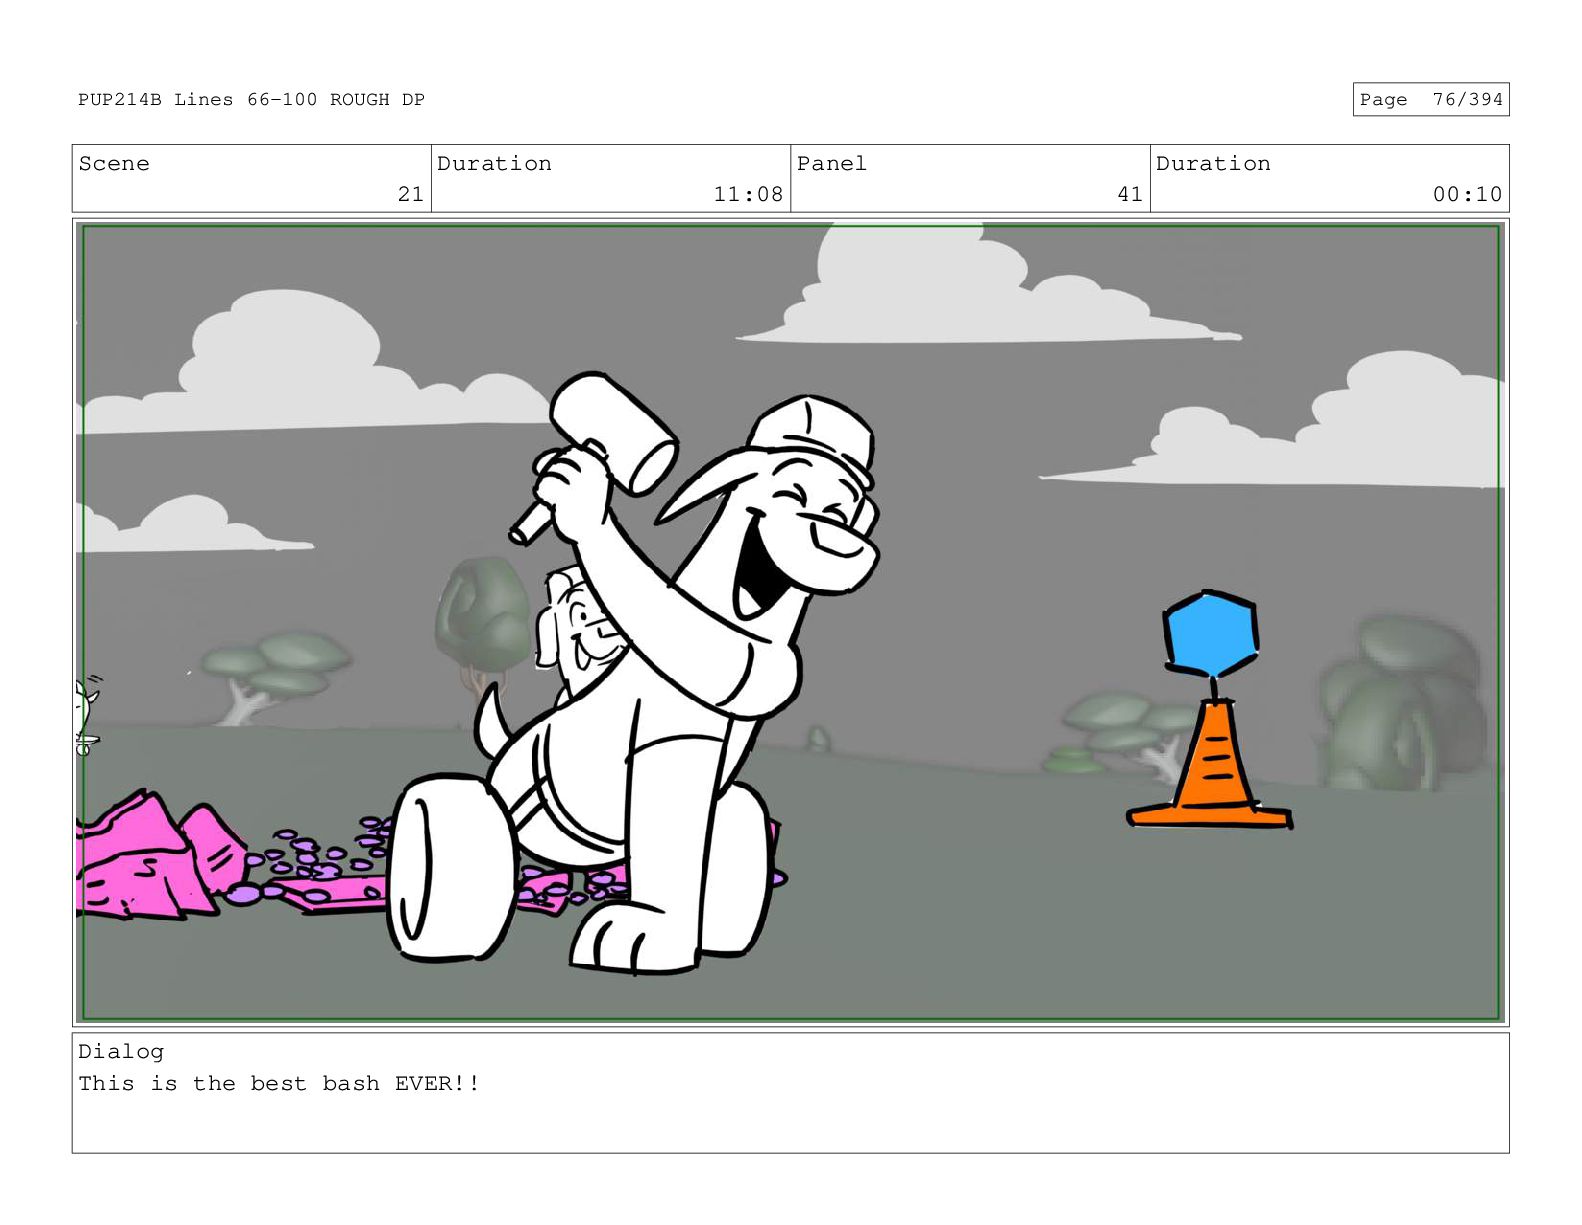
Task: Click the blue hexagon atop the cone
Action: [x=1210, y=633]
